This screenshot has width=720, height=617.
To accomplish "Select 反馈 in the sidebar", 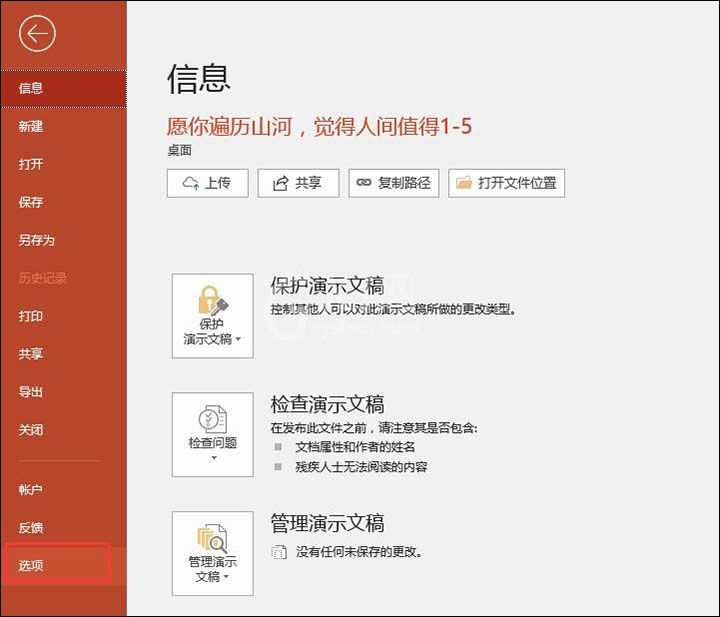I will pos(63,528).
